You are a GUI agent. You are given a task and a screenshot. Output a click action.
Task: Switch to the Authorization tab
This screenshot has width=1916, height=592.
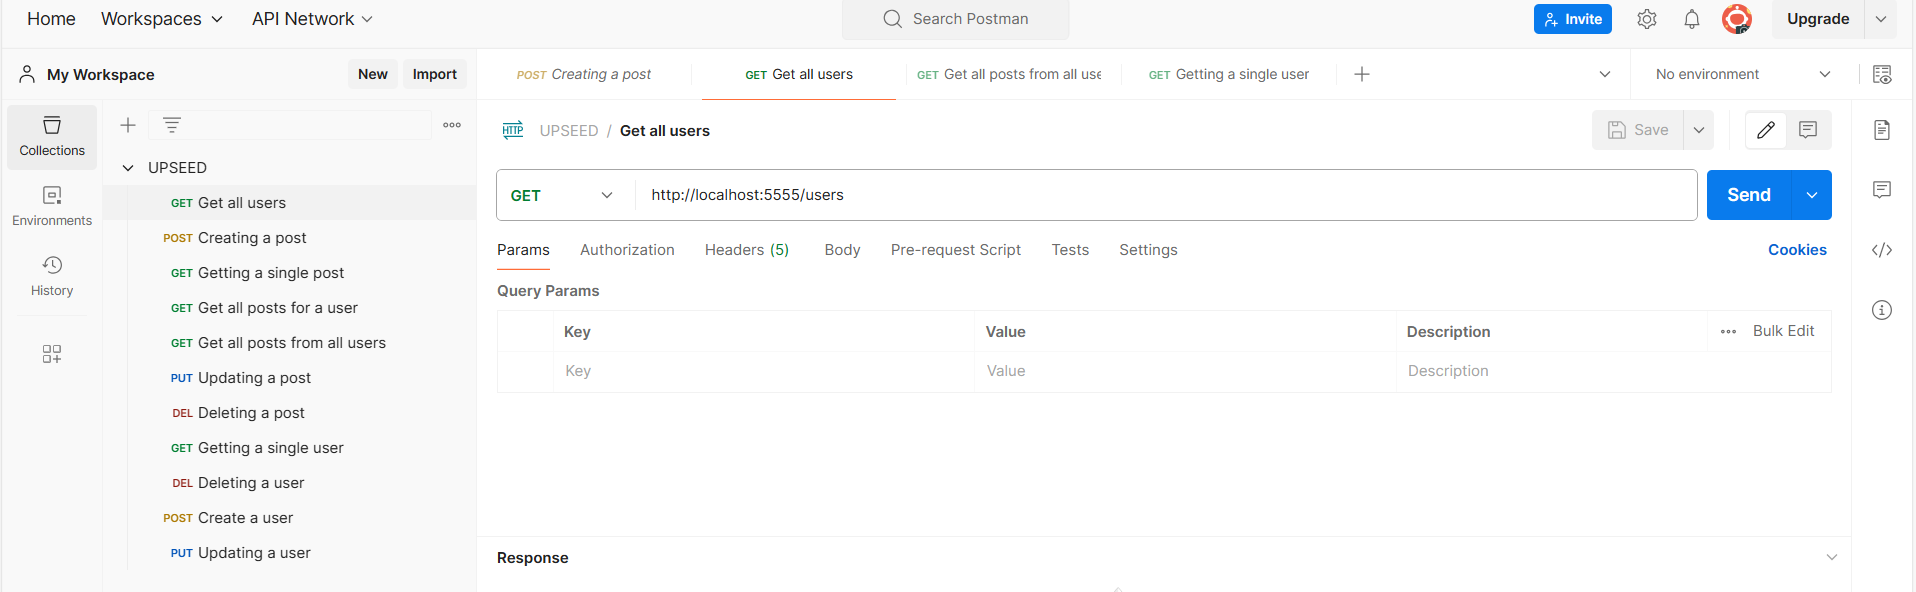pos(627,250)
